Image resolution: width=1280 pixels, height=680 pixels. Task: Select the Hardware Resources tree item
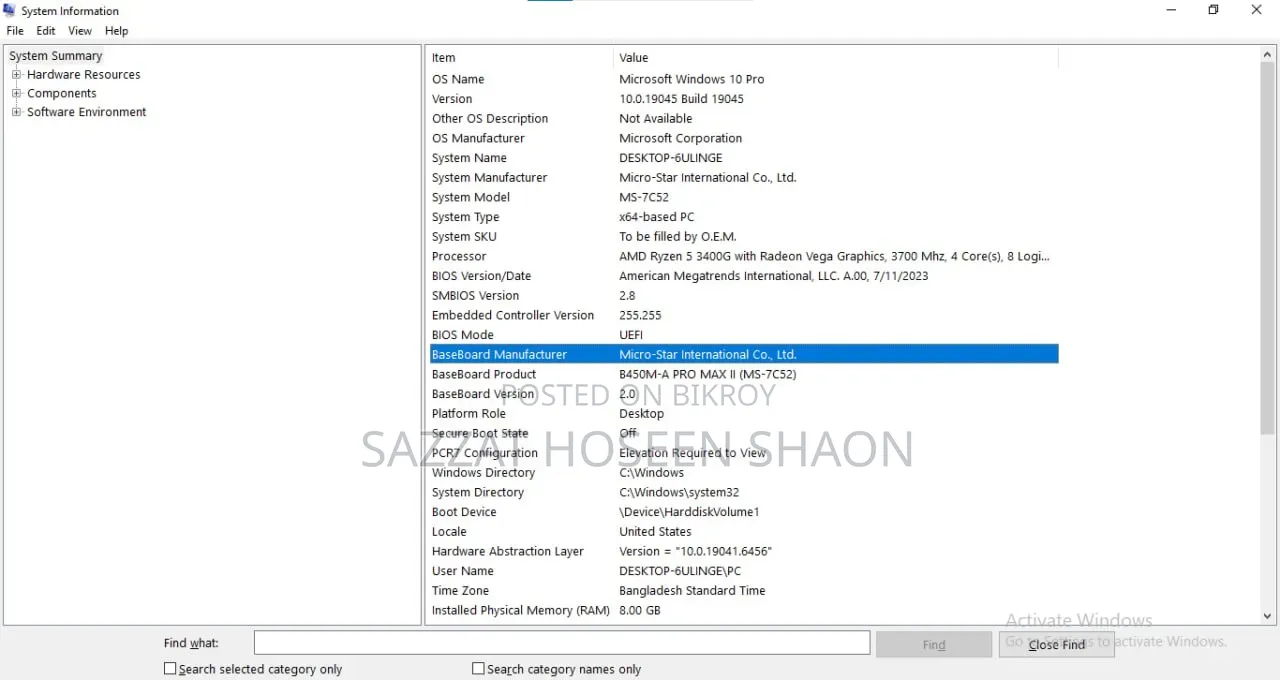(x=84, y=75)
